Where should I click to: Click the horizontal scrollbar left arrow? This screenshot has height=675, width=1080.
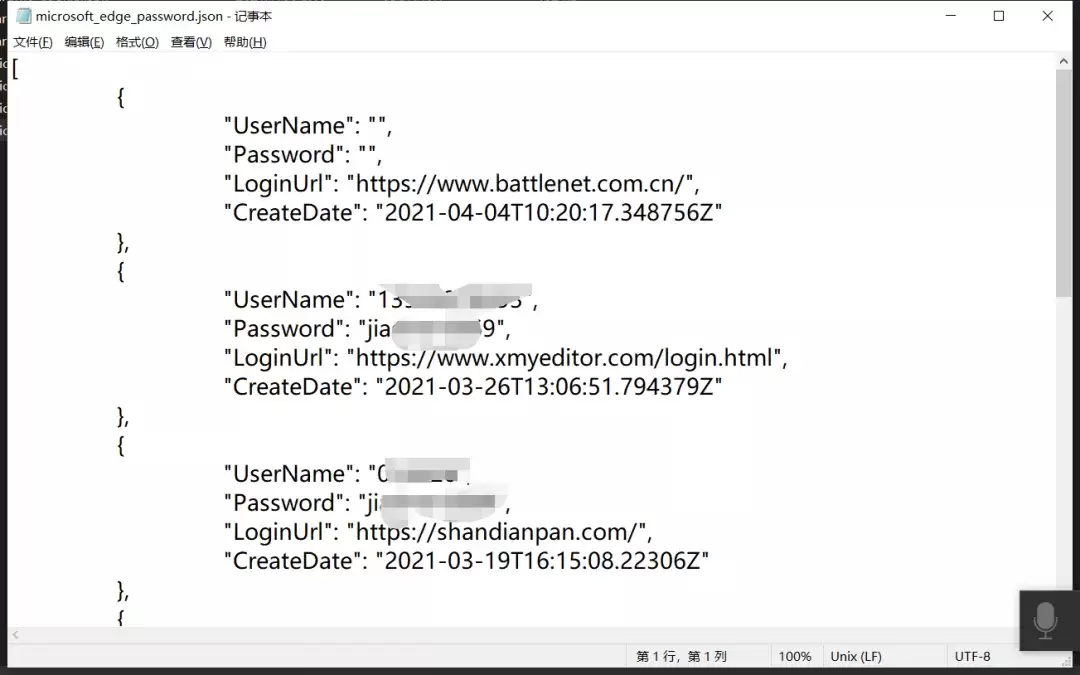(x=15, y=635)
